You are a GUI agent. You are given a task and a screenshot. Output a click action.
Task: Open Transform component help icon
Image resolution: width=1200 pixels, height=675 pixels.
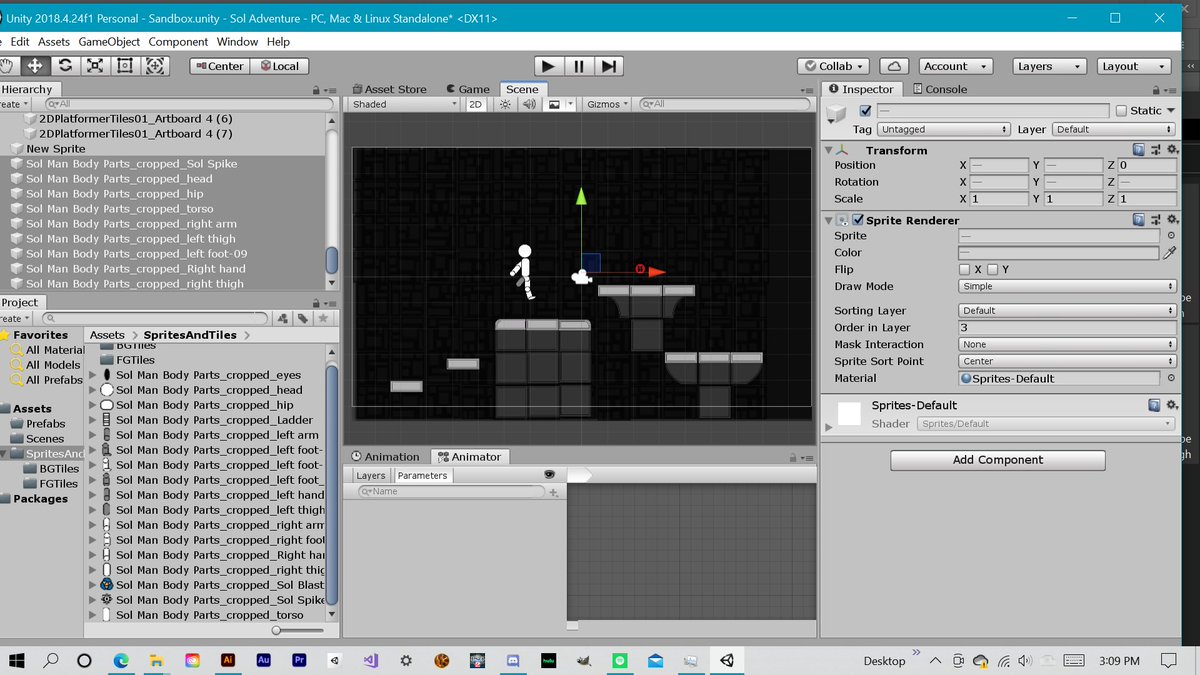click(1139, 150)
